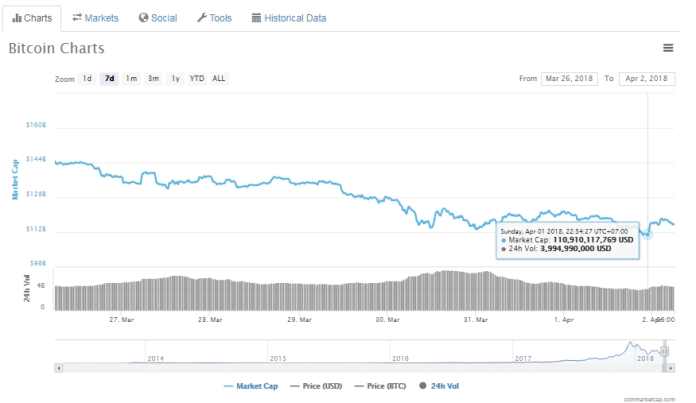696x403 pixels.
Task: Select YTD zoom range
Action: [x=197, y=79]
